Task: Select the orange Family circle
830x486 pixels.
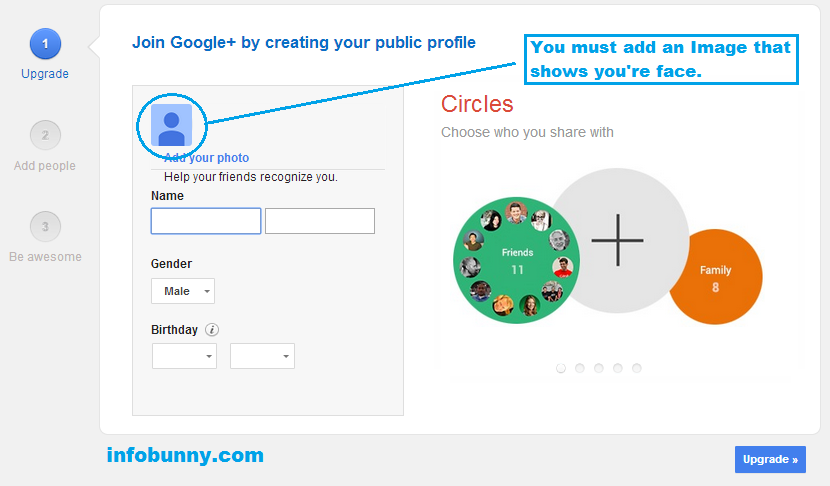Action: pyautogui.click(x=716, y=277)
